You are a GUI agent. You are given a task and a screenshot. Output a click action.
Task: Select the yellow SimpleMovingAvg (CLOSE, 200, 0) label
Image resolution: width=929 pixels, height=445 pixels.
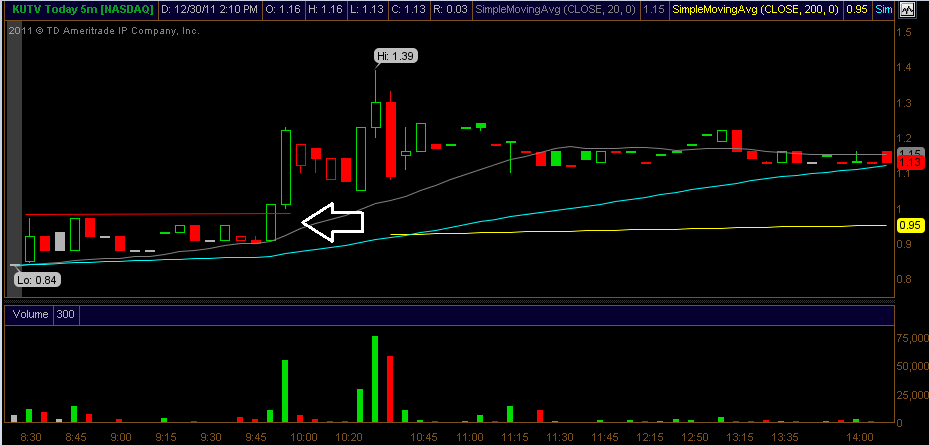point(757,9)
